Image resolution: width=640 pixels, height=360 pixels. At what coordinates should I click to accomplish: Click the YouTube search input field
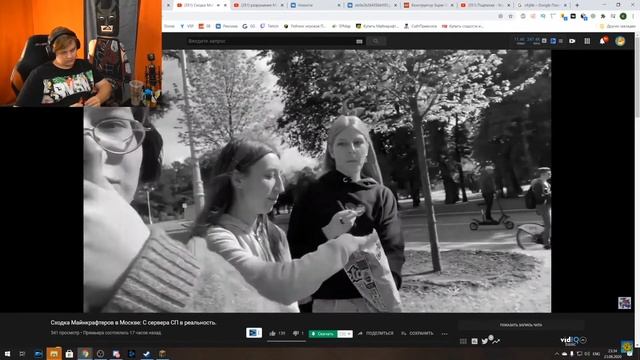coord(271,41)
